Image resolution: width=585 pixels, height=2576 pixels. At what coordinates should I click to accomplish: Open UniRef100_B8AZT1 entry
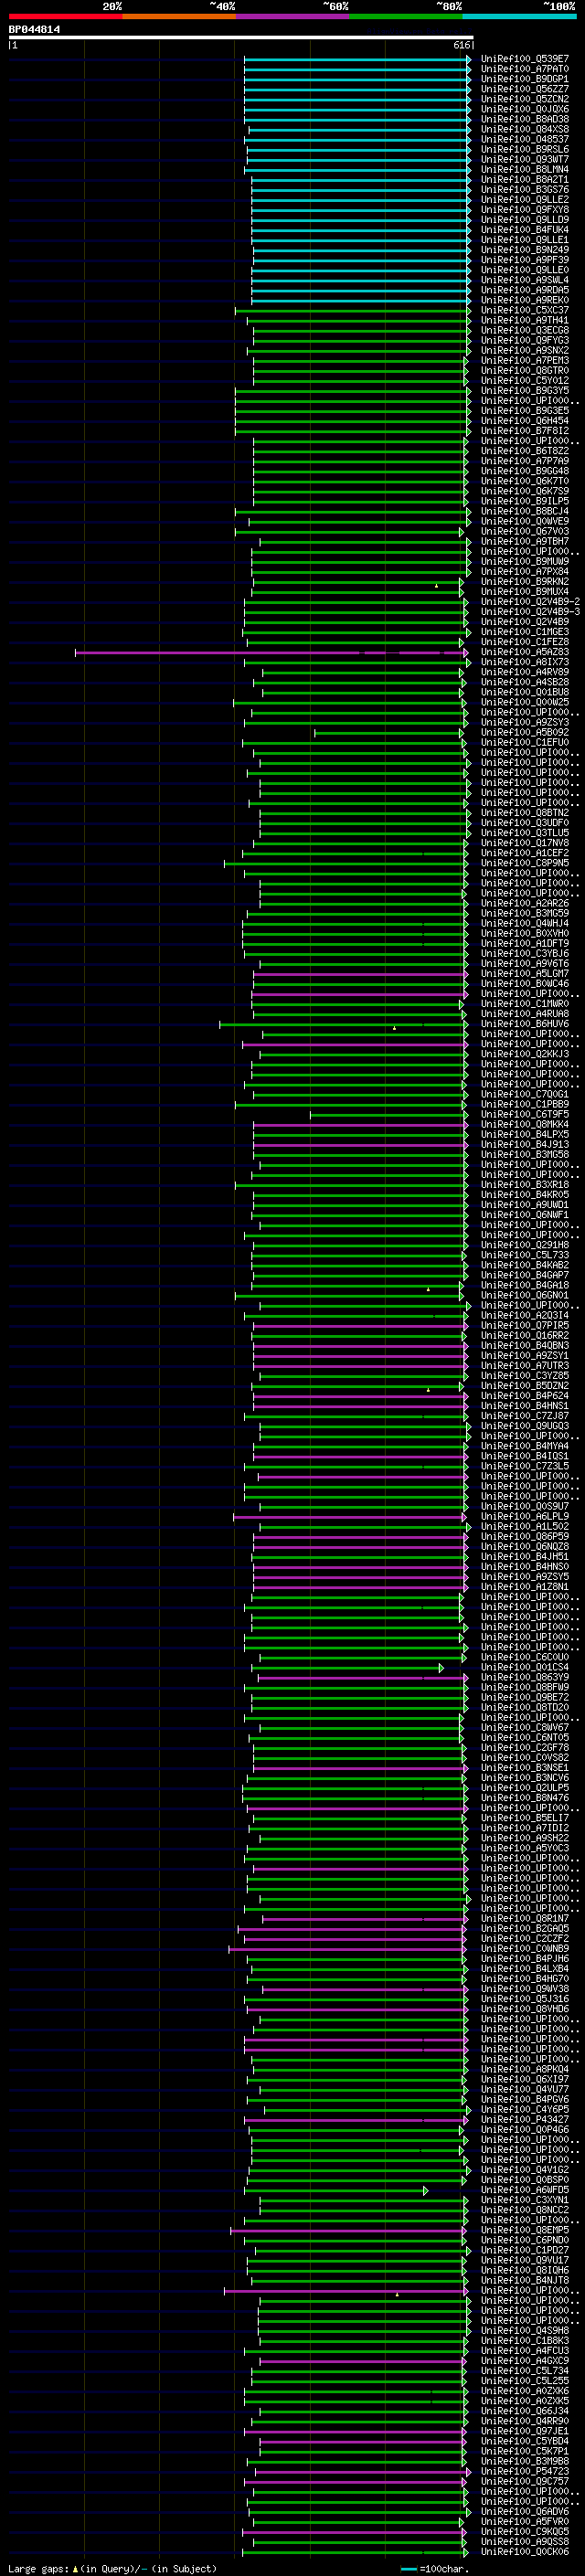tap(525, 180)
